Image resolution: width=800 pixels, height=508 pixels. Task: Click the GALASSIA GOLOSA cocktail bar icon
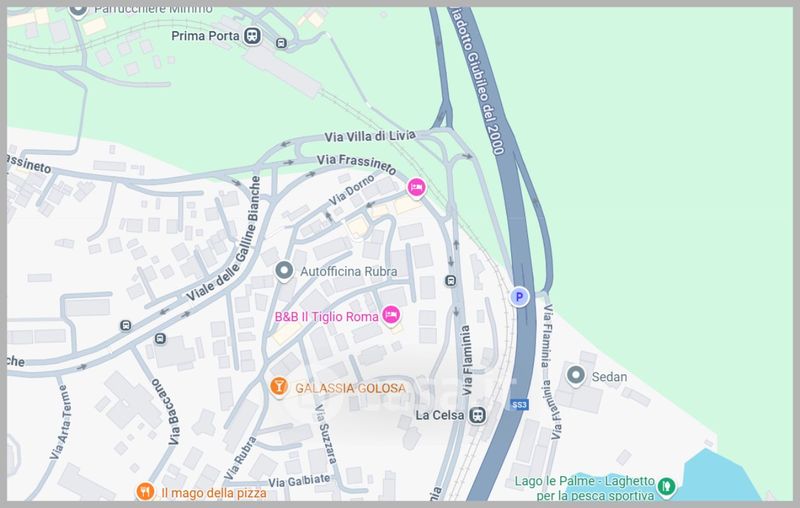coord(279,386)
